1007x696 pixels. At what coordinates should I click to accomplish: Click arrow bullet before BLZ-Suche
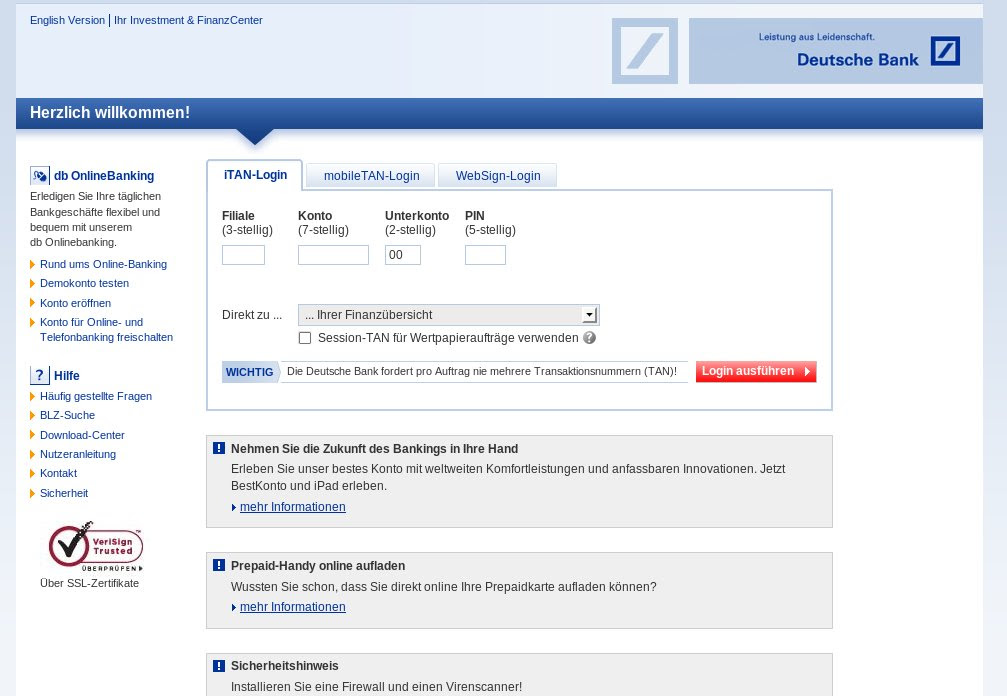(33, 415)
